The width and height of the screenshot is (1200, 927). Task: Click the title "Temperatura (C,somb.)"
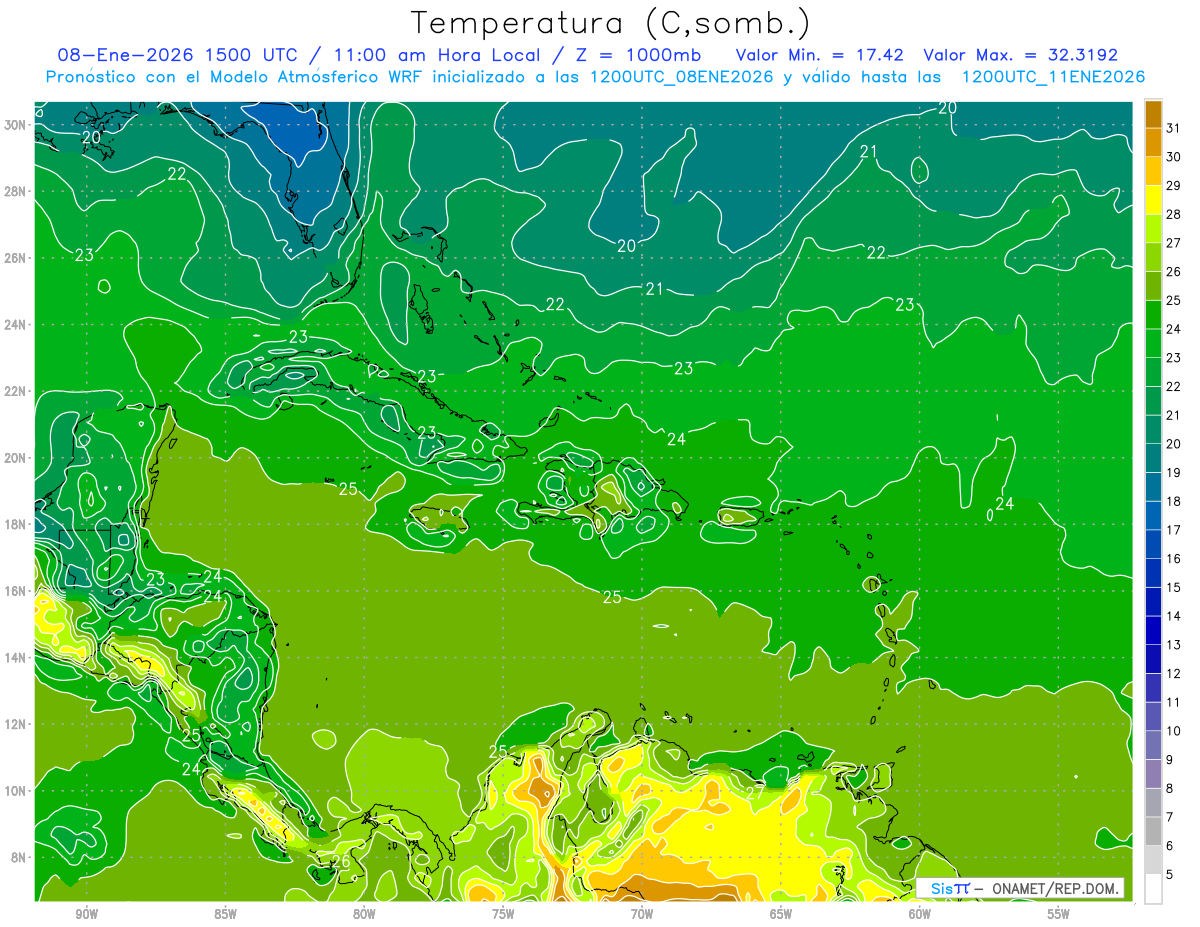(x=610, y=24)
